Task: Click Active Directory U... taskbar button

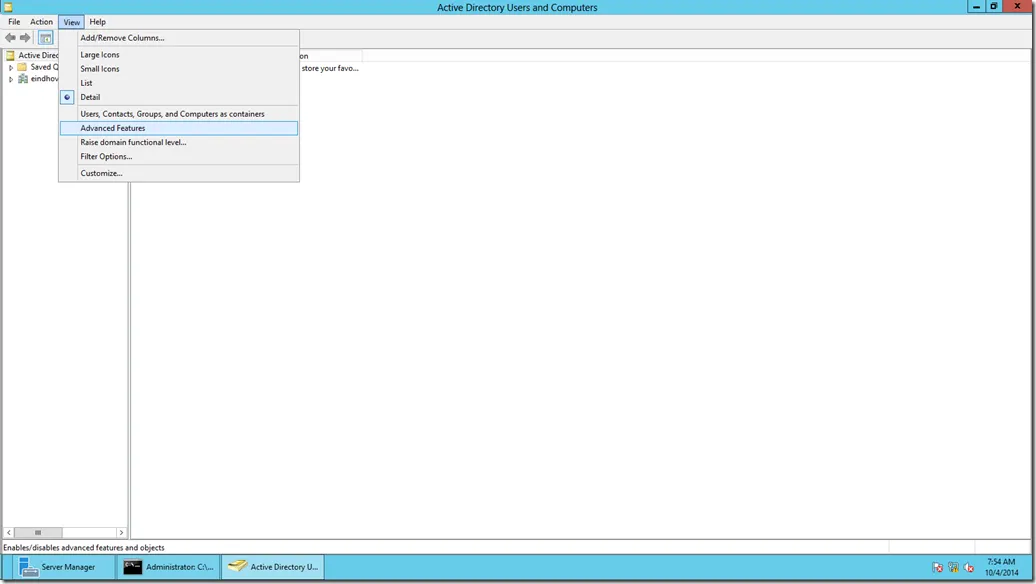Action: (273, 567)
